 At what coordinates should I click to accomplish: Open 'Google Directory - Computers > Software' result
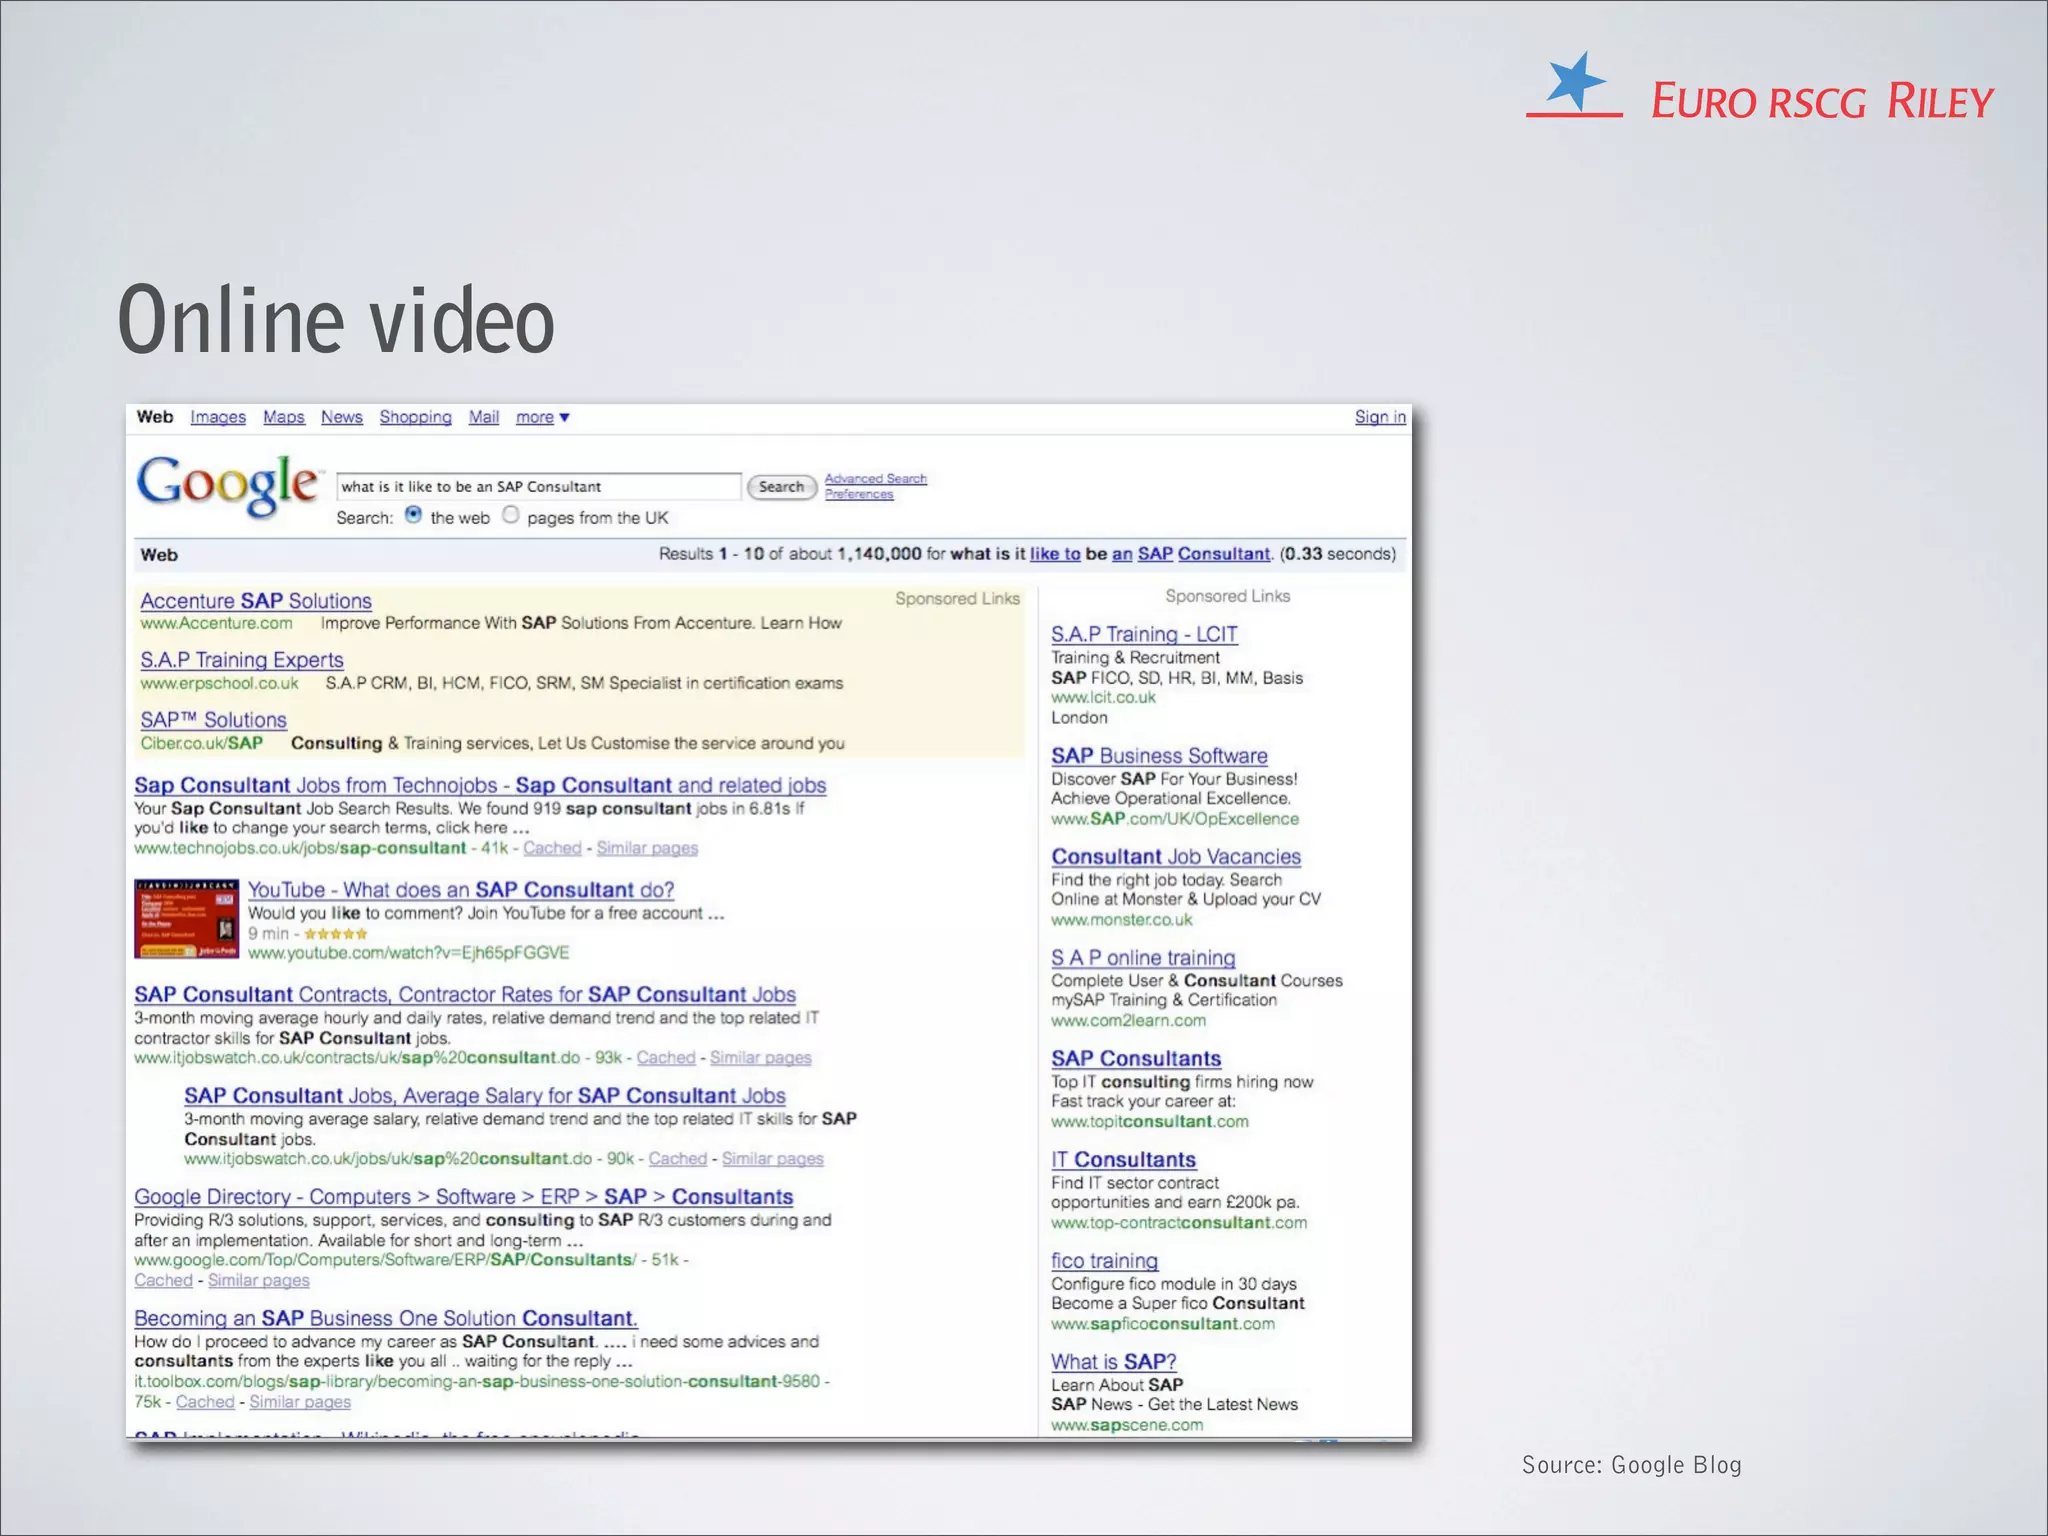tap(464, 1197)
